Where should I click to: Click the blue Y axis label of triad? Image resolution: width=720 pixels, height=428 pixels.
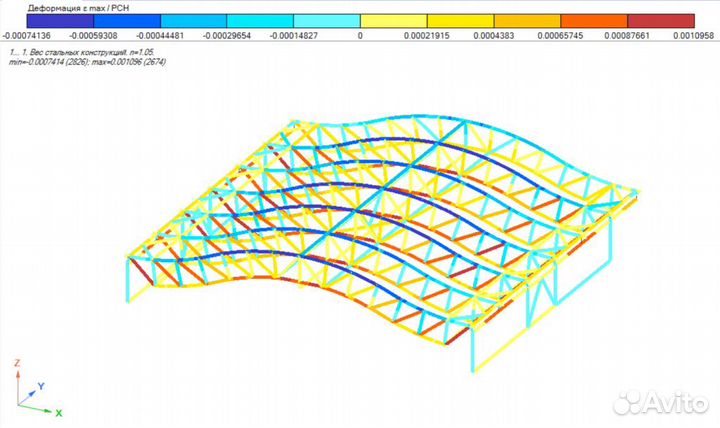coord(40,385)
